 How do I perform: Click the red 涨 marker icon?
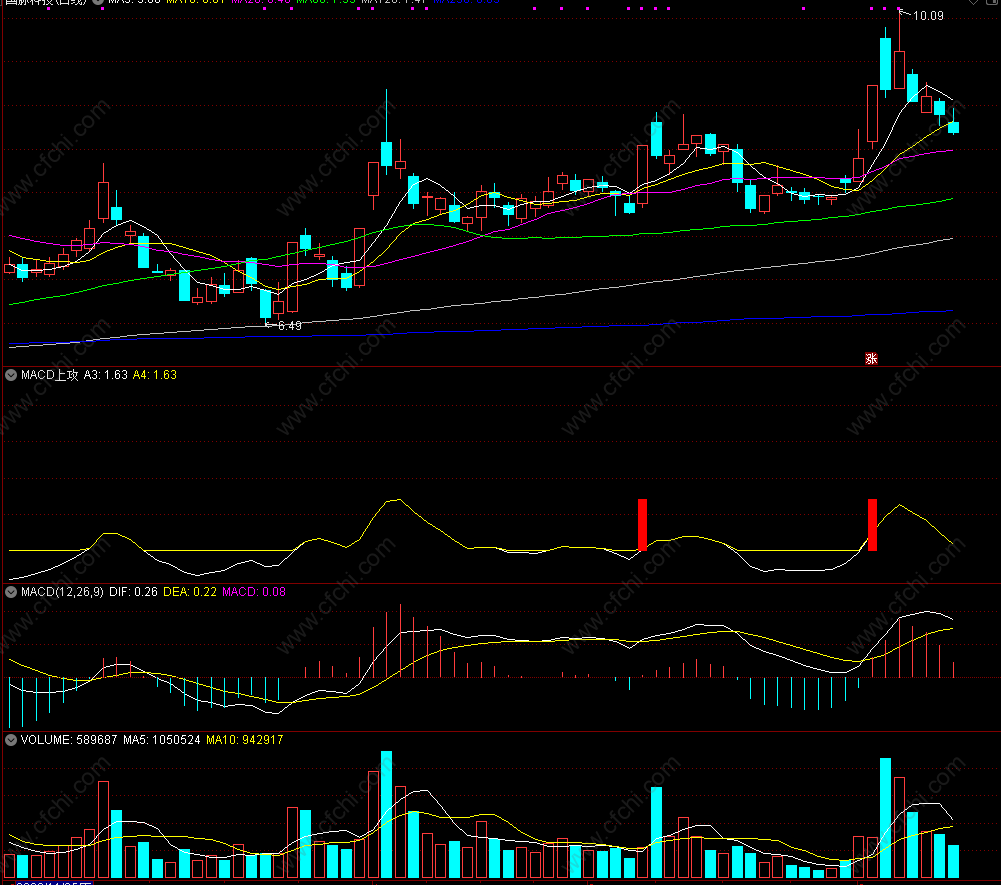click(871, 359)
